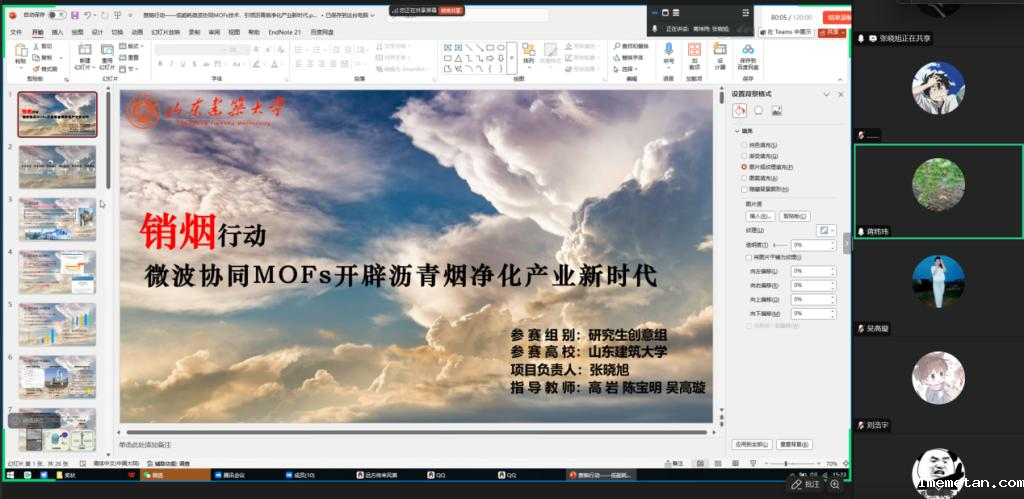This screenshot has height=499, width=1024.
Task: Select slide 3 thumbnail in slide panel
Action: pyautogui.click(x=57, y=220)
